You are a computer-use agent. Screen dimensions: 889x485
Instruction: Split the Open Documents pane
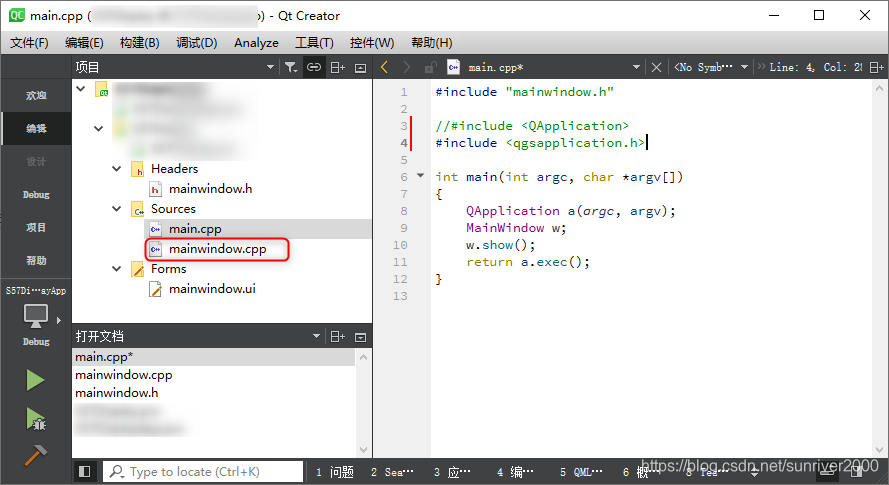pyautogui.click(x=338, y=336)
